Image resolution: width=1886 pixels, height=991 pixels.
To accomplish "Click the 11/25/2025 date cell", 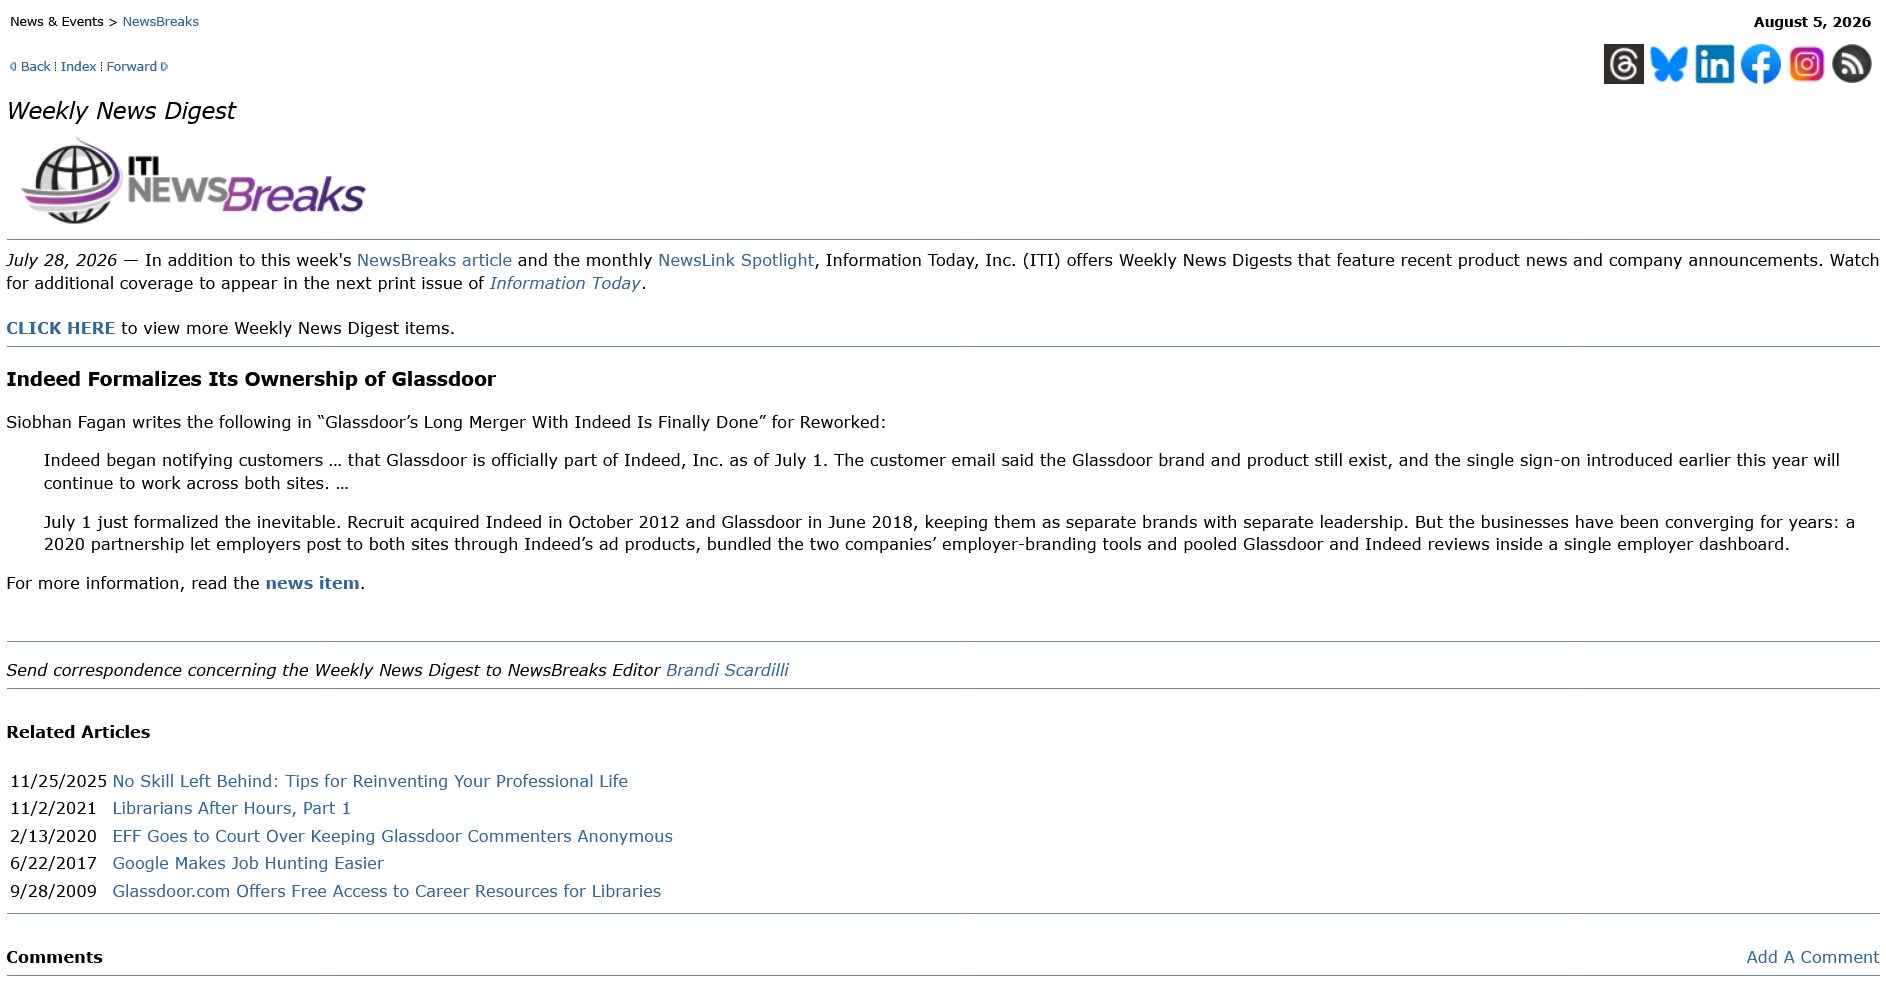I will pos(58,781).
